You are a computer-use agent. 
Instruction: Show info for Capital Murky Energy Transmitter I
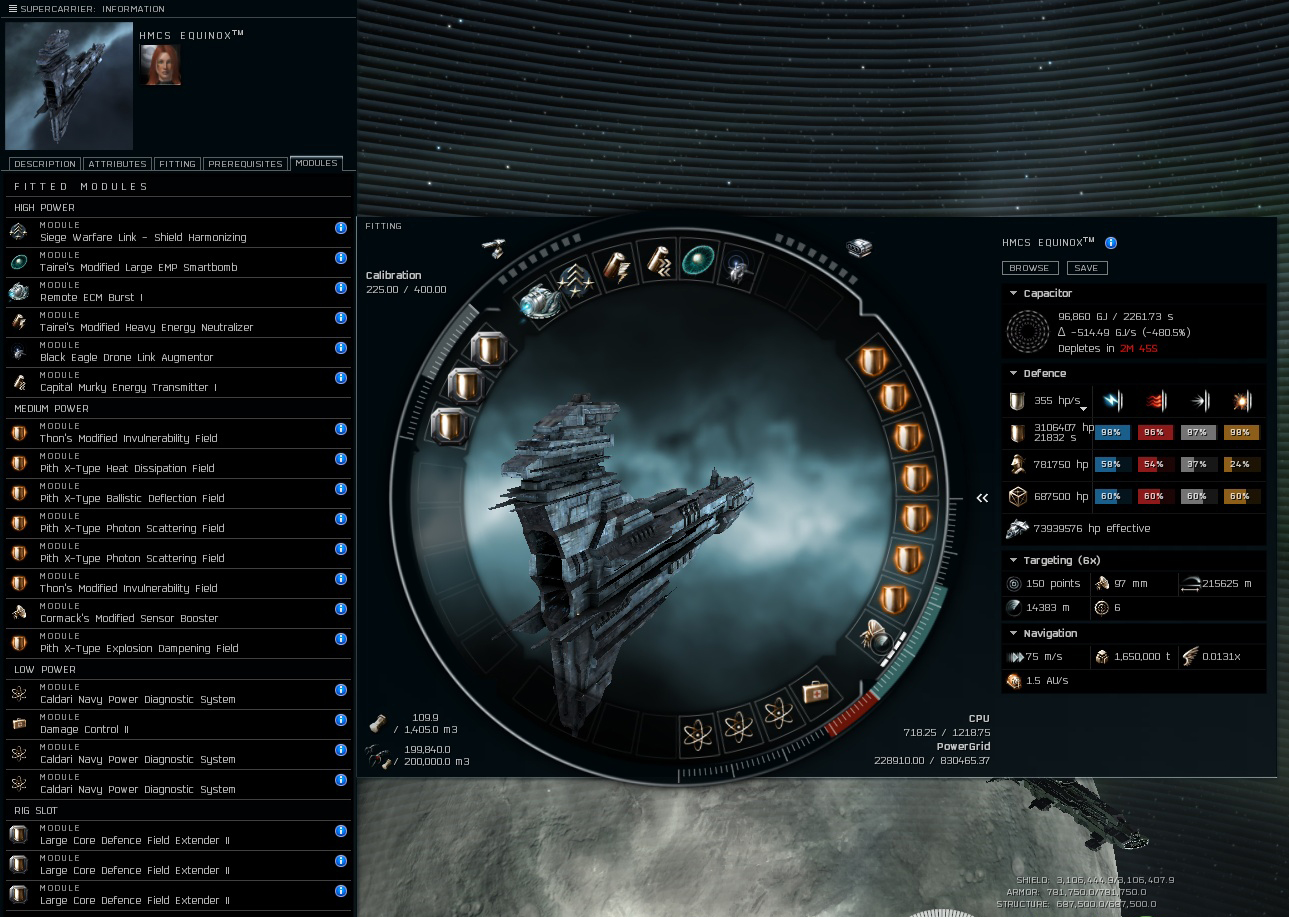coord(341,378)
